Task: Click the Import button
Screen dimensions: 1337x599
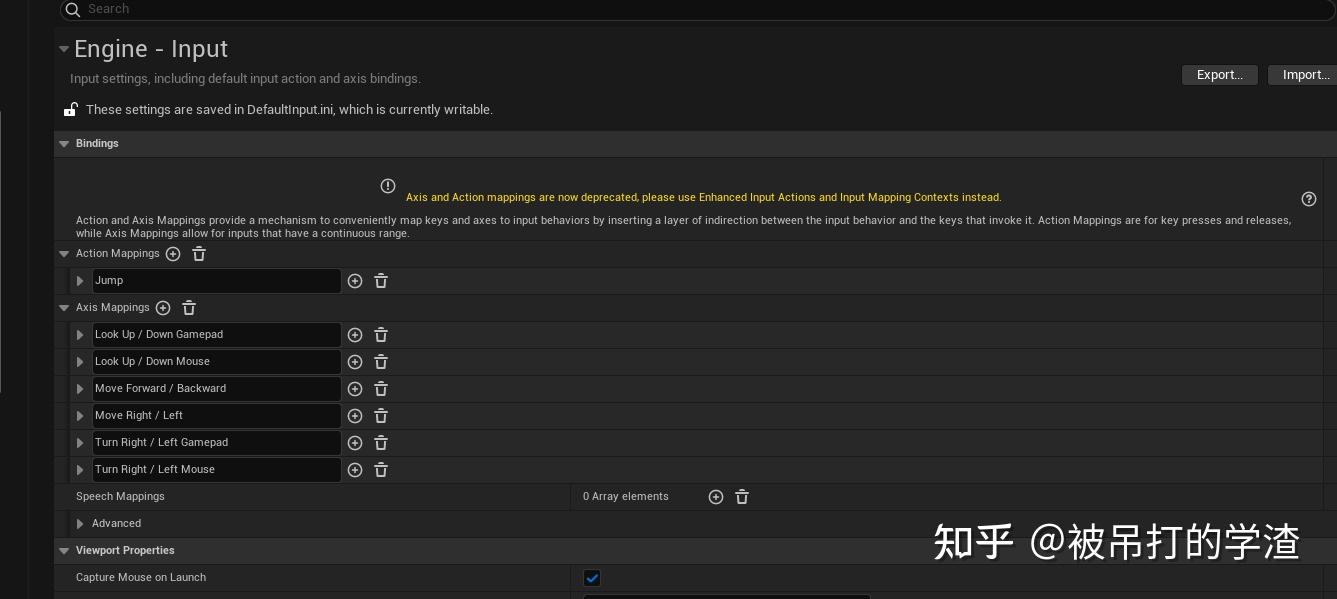Action: pos(1305,75)
